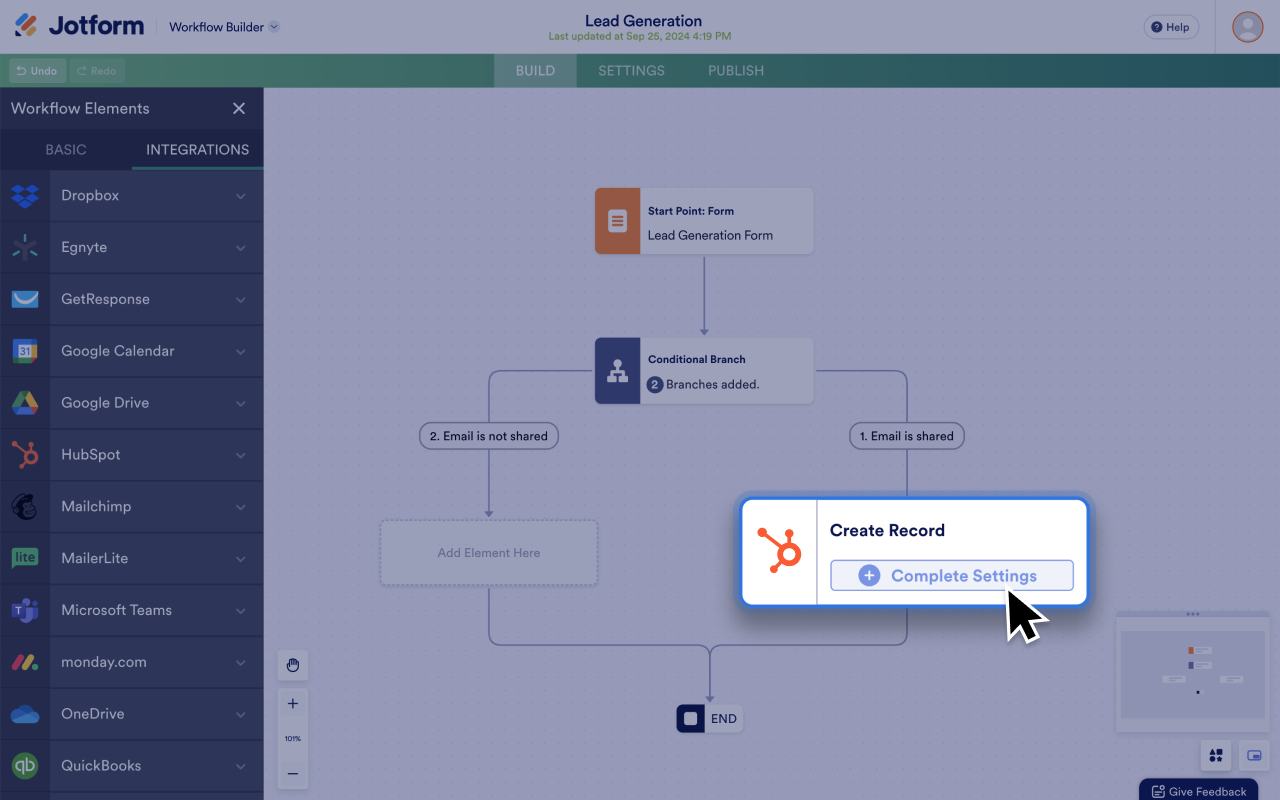
Task: Click the Egnyte icon
Action: [25, 247]
